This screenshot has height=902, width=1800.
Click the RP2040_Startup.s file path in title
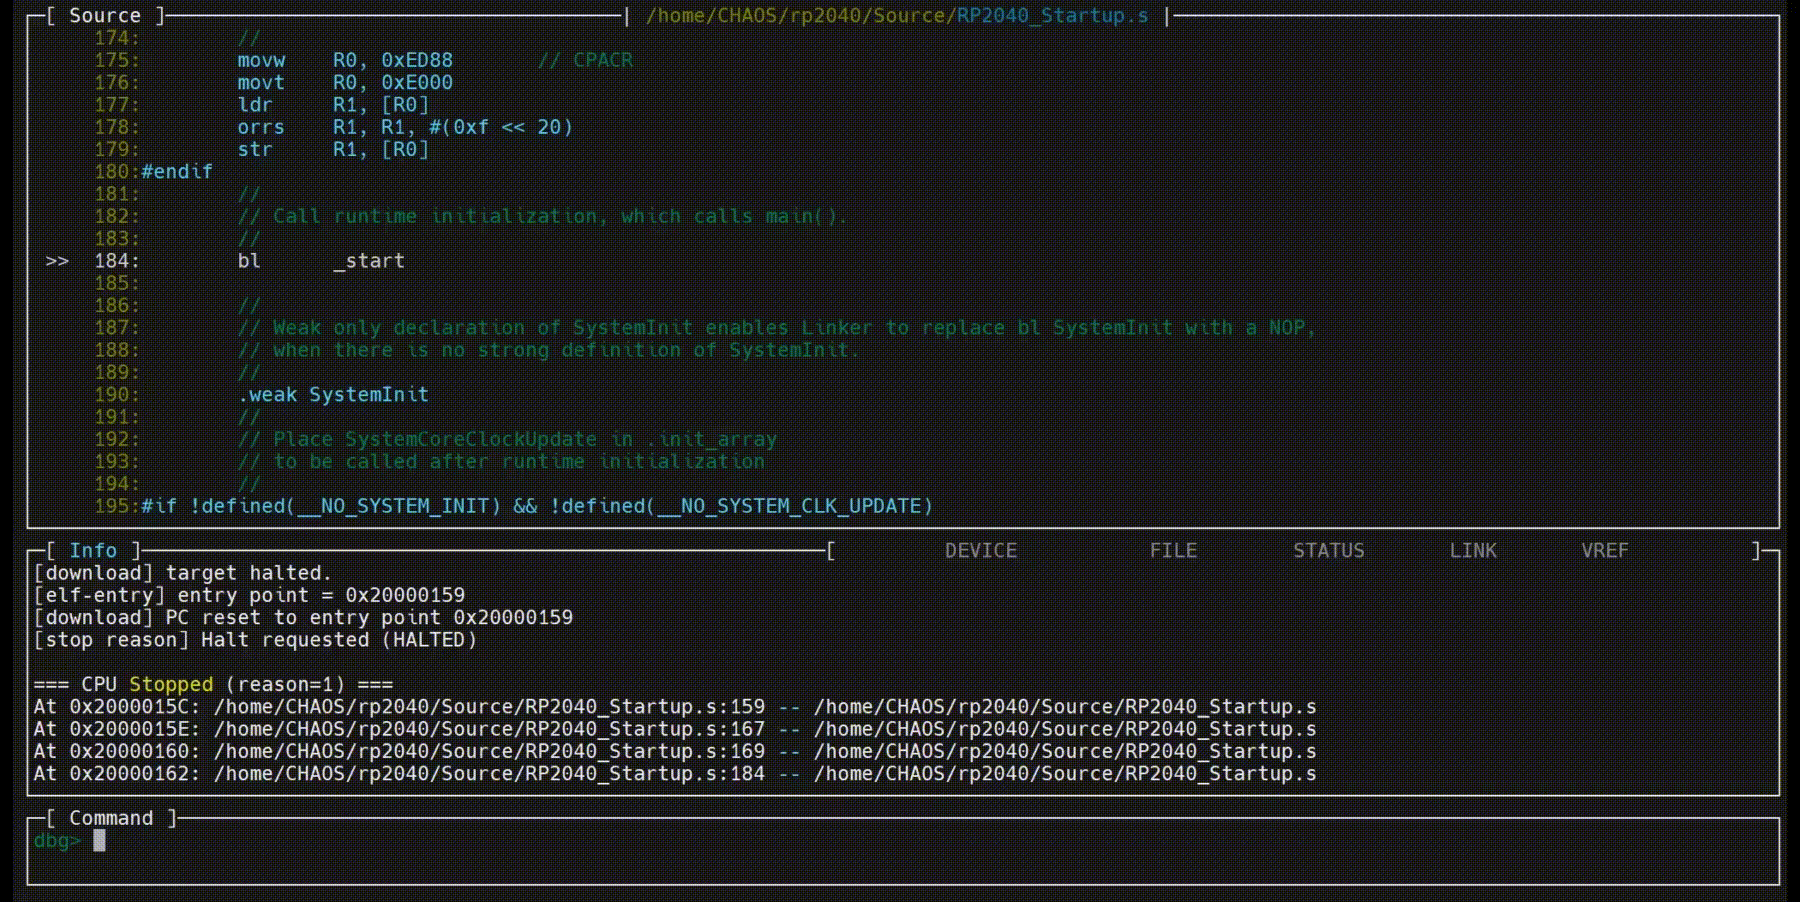click(897, 16)
